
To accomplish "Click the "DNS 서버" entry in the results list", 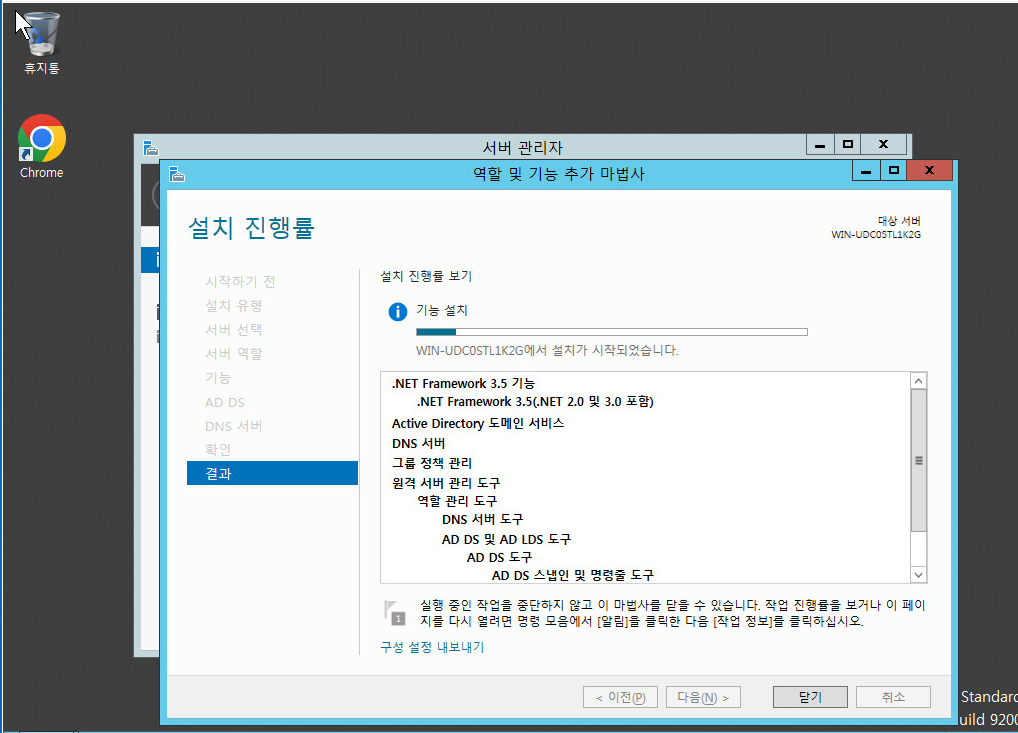I will coord(418,443).
